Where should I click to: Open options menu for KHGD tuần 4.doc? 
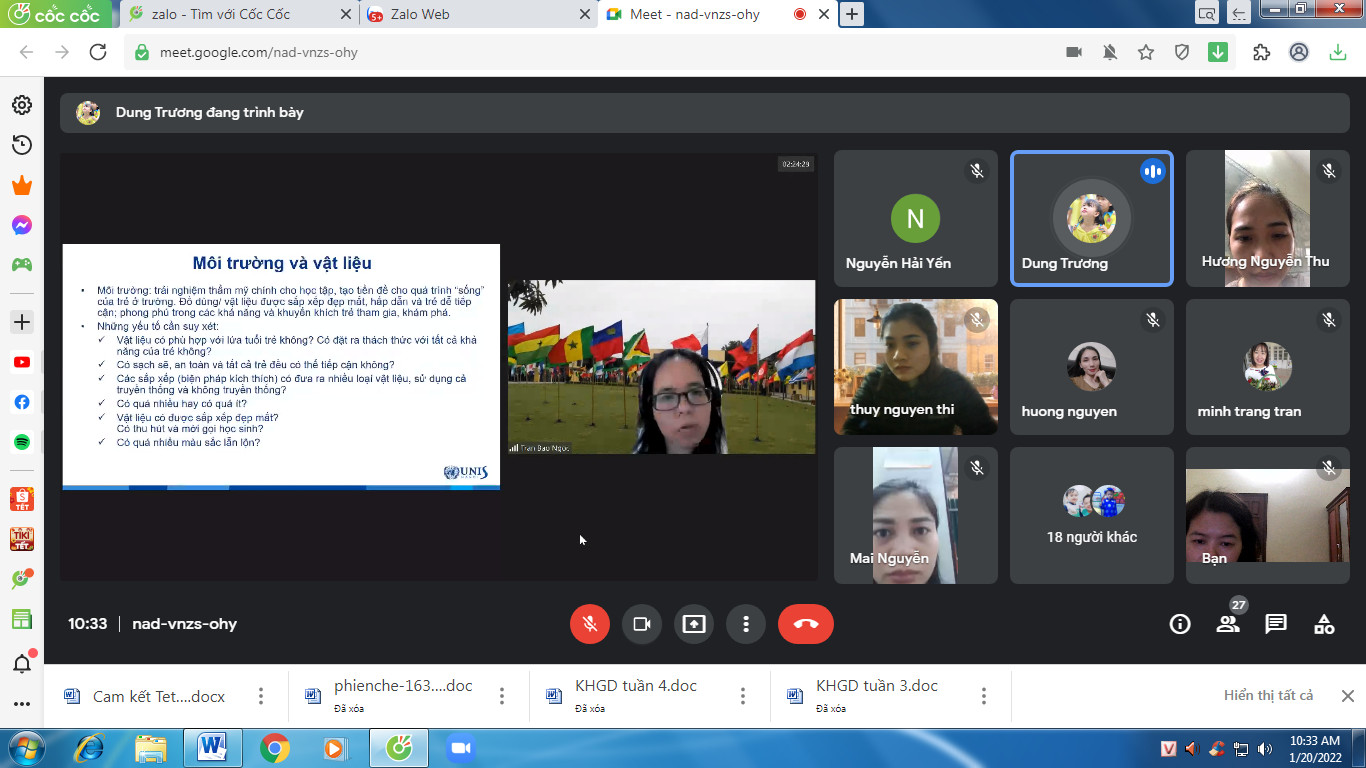[743, 696]
